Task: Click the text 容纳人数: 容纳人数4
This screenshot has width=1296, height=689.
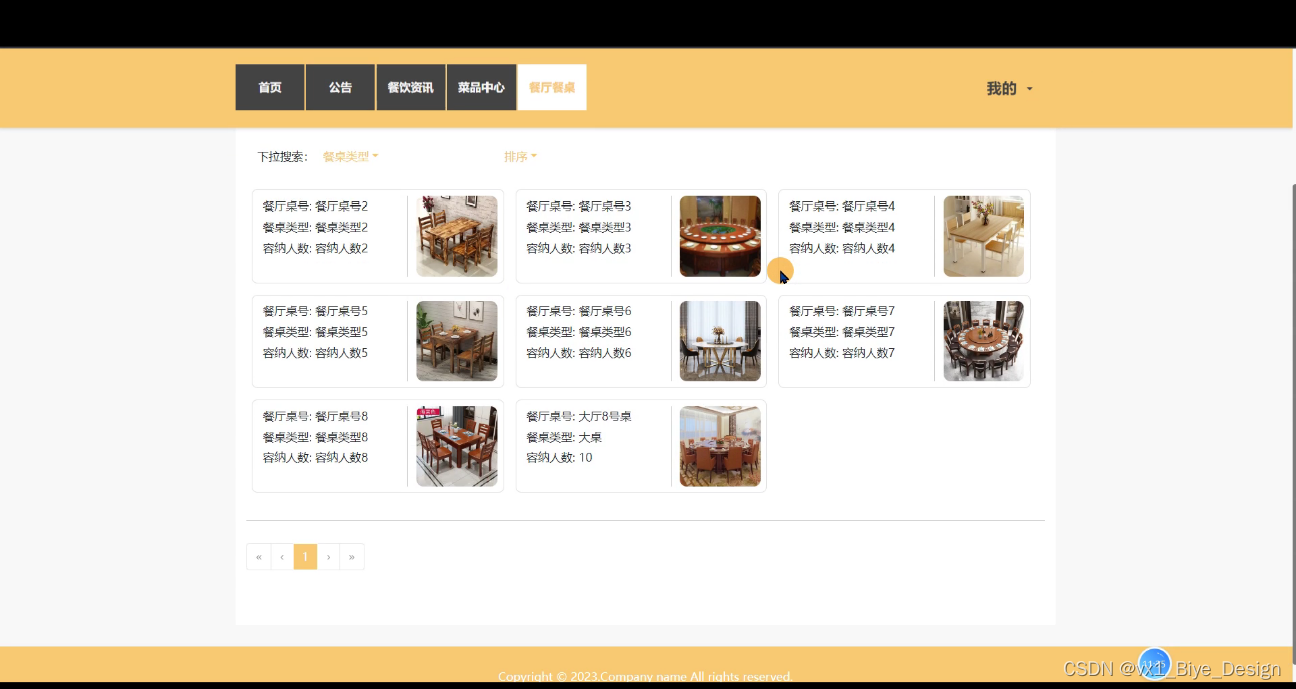Action: coord(842,248)
